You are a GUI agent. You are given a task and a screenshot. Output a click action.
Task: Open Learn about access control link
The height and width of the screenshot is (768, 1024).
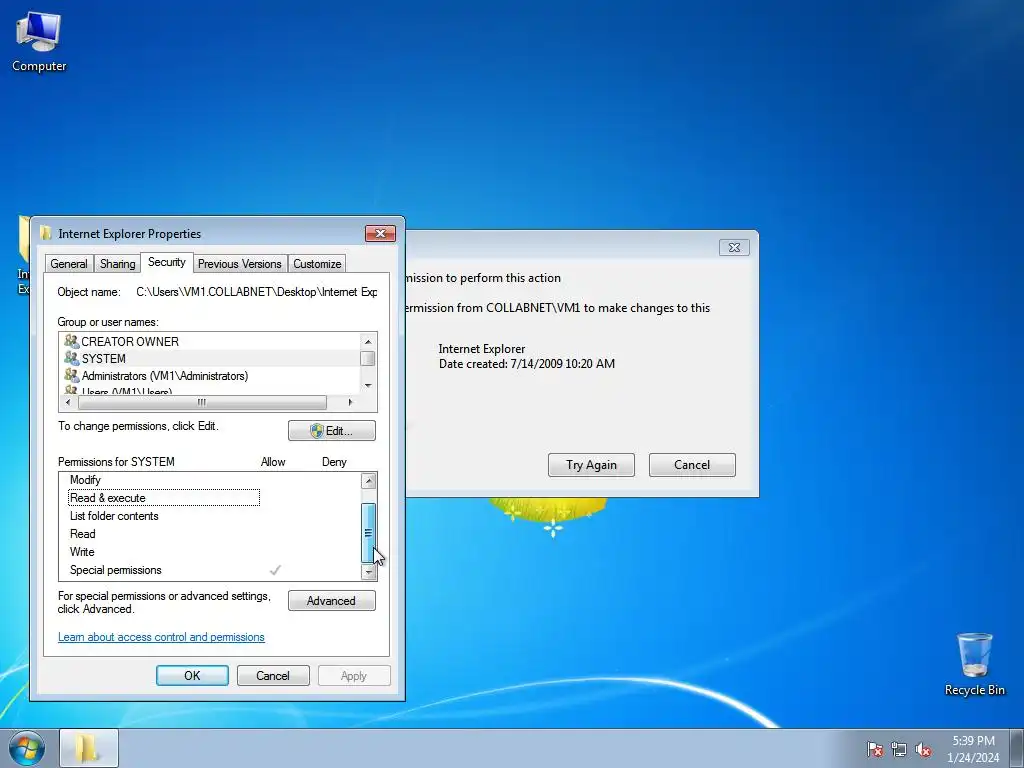coord(161,637)
